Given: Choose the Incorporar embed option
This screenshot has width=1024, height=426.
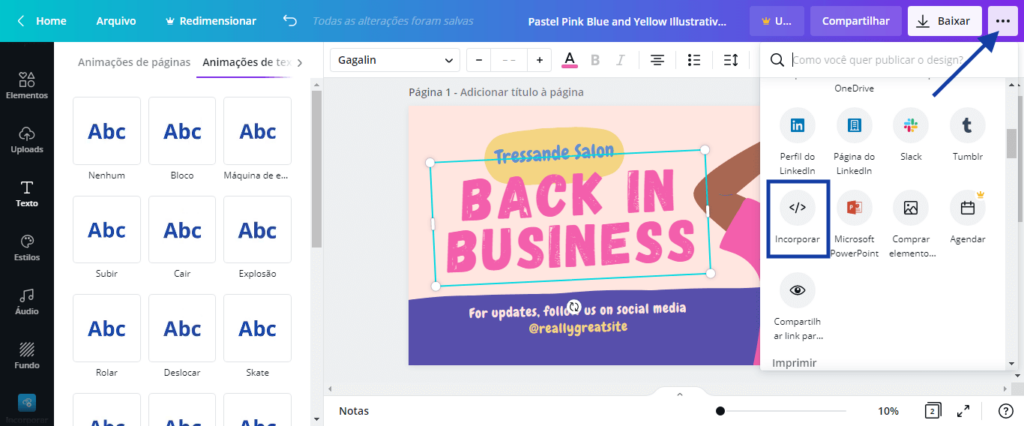Looking at the screenshot, I should (x=797, y=219).
